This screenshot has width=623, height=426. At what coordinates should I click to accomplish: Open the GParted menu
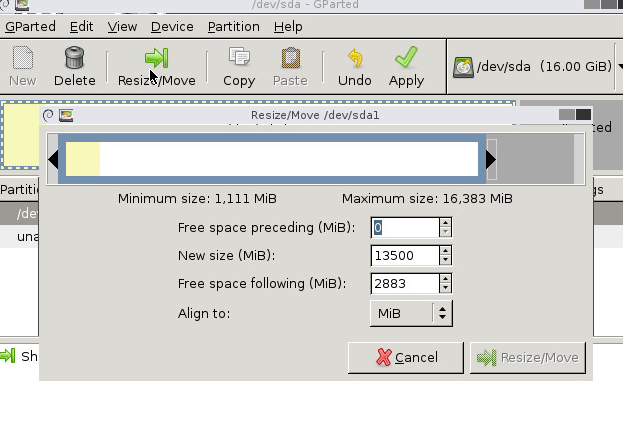tap(30, 27)
